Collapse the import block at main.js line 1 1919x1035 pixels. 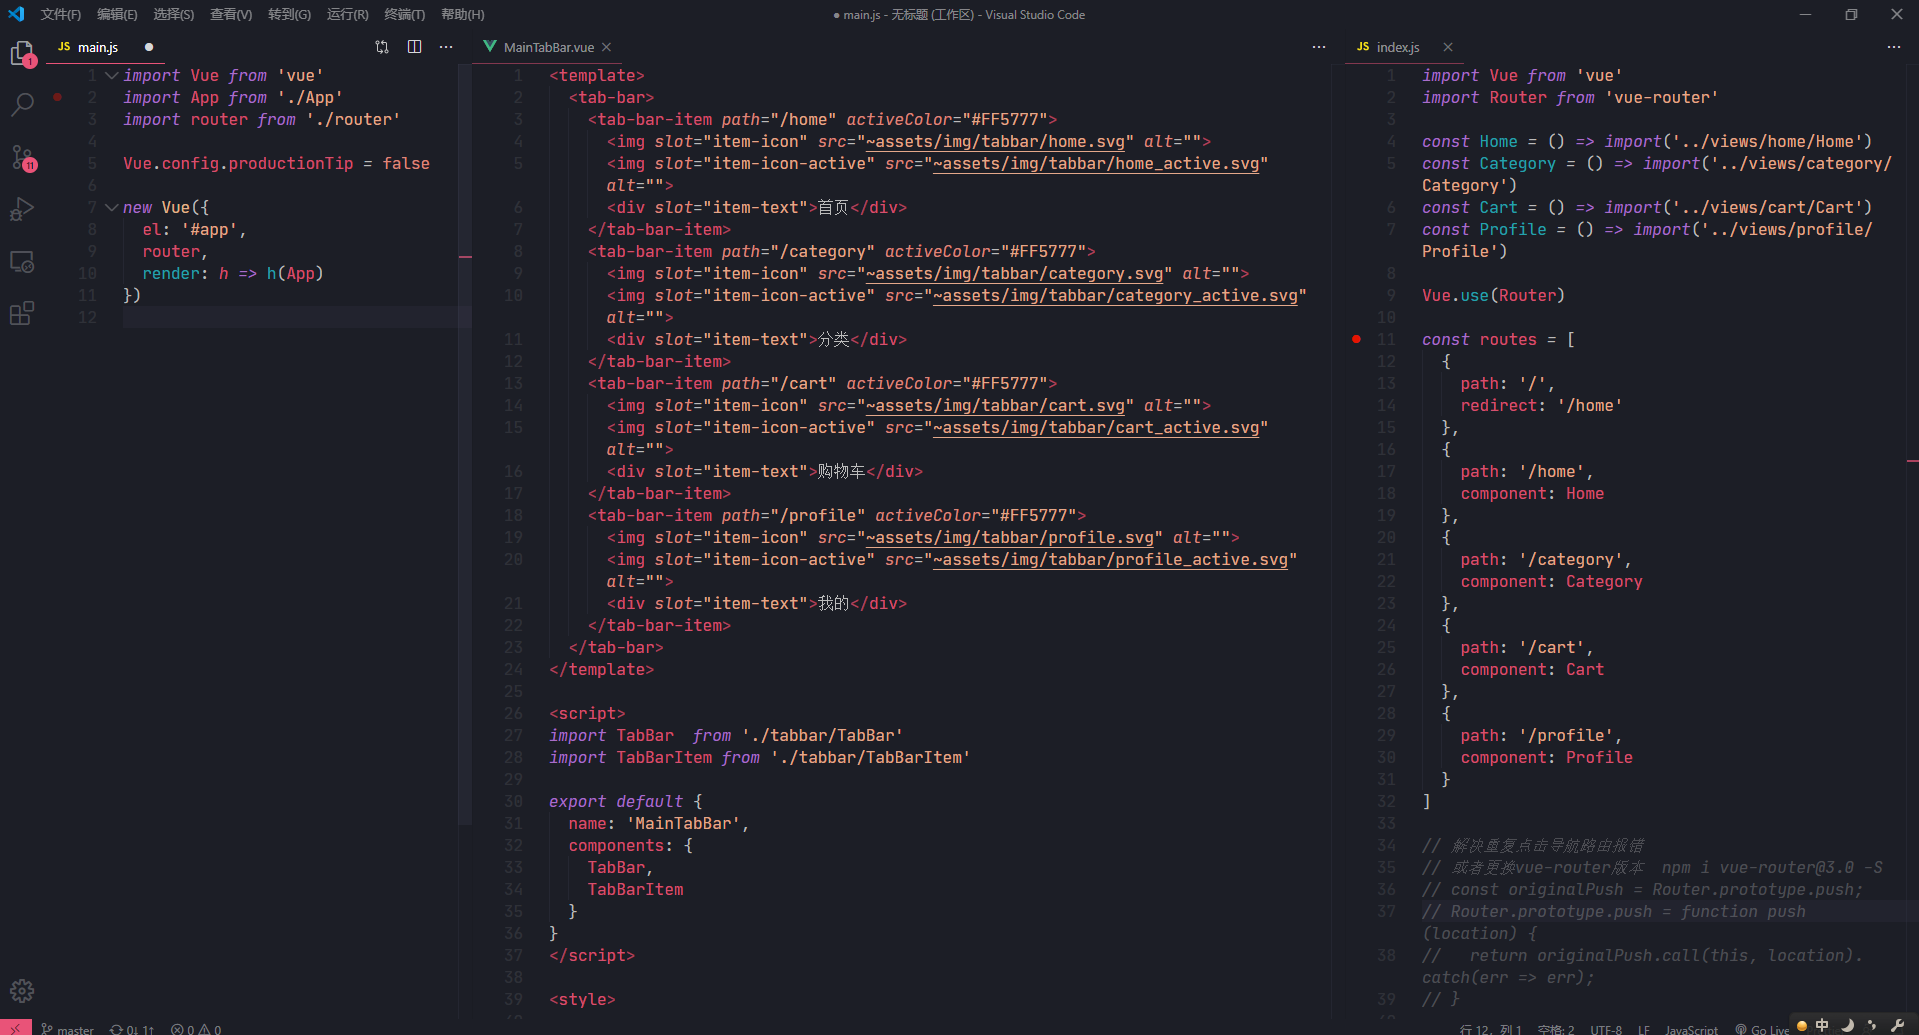[x=112, y=75]
